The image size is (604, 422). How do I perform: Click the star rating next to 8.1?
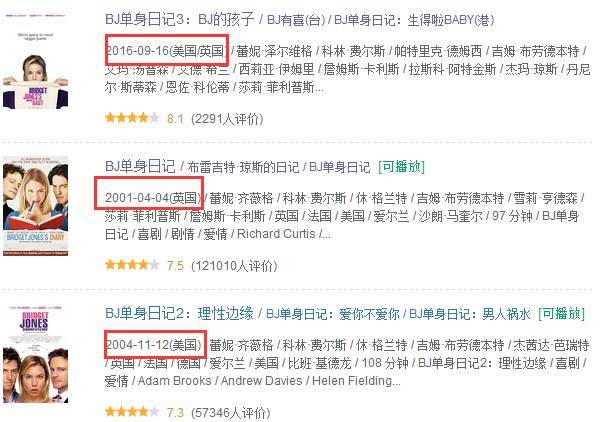132,118
